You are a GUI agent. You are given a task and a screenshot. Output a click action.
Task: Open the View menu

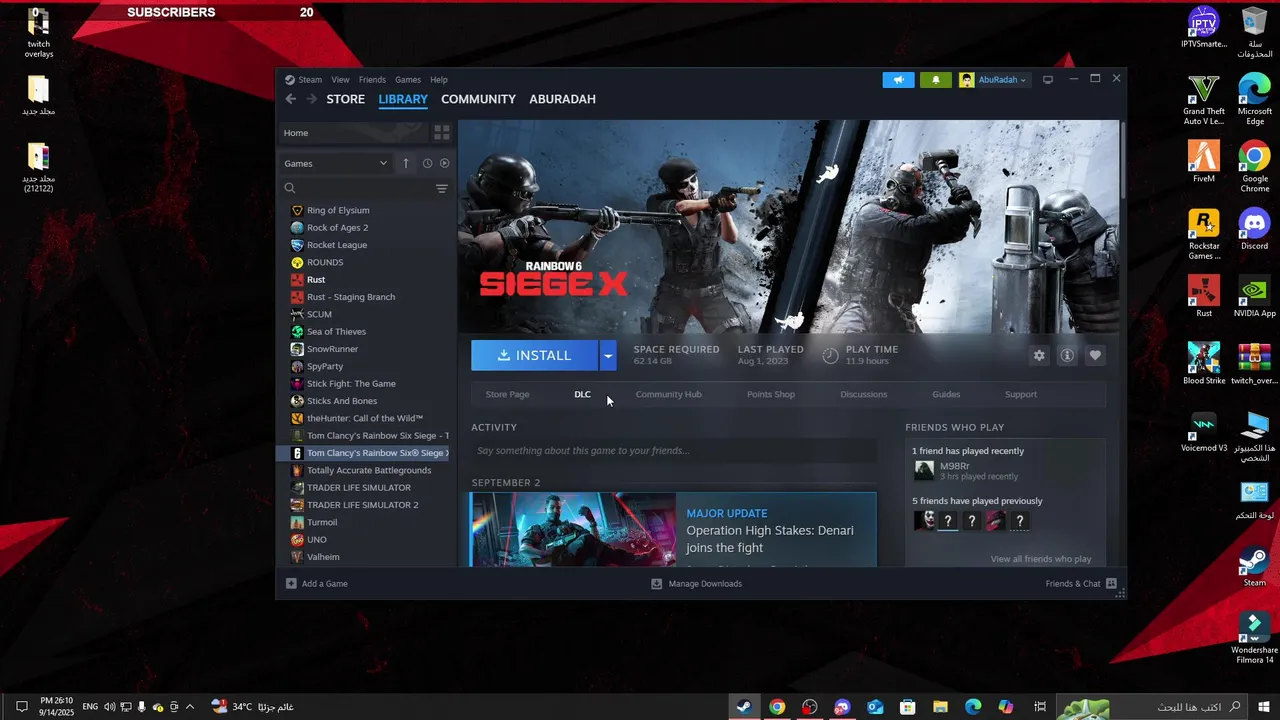340,80
